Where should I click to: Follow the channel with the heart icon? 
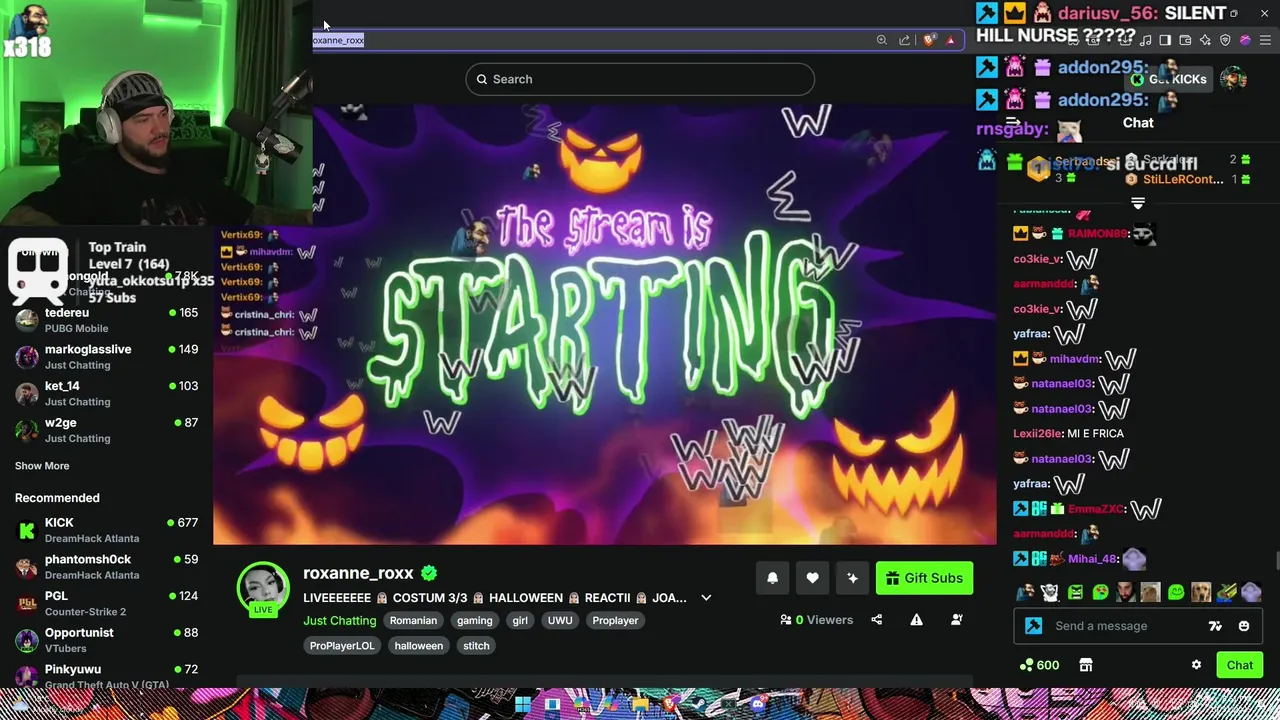pyautogui.click(x=812, y=578)
